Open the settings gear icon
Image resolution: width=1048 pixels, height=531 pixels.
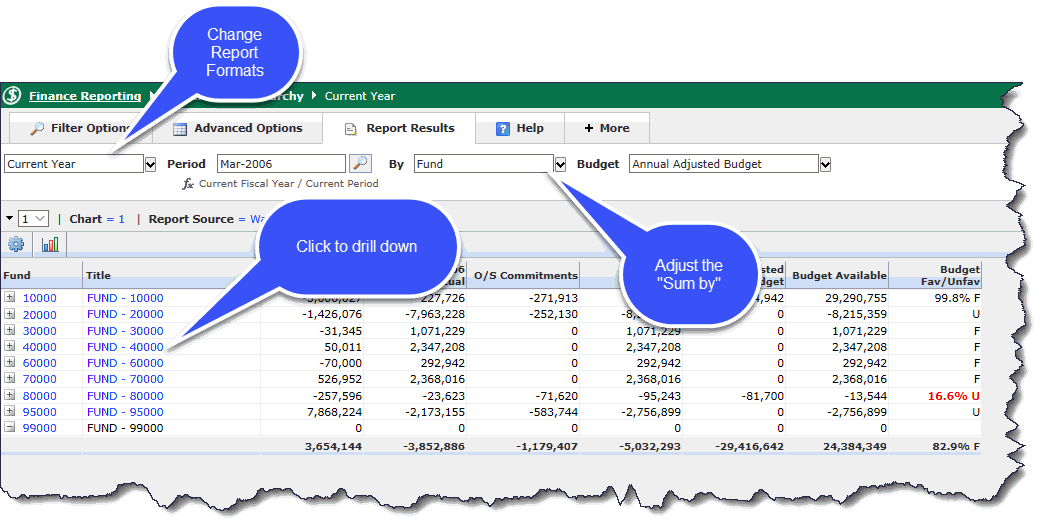(16, 244)
